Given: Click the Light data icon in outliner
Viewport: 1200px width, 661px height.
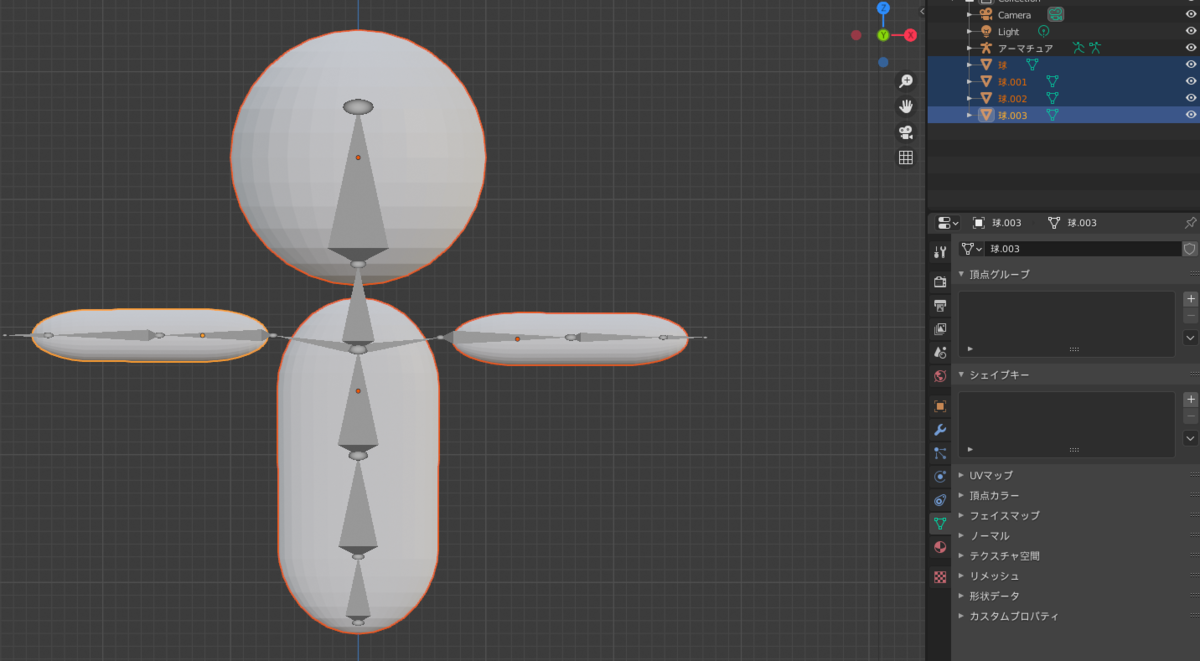Looking at the screenshot, I should 1043,31.
